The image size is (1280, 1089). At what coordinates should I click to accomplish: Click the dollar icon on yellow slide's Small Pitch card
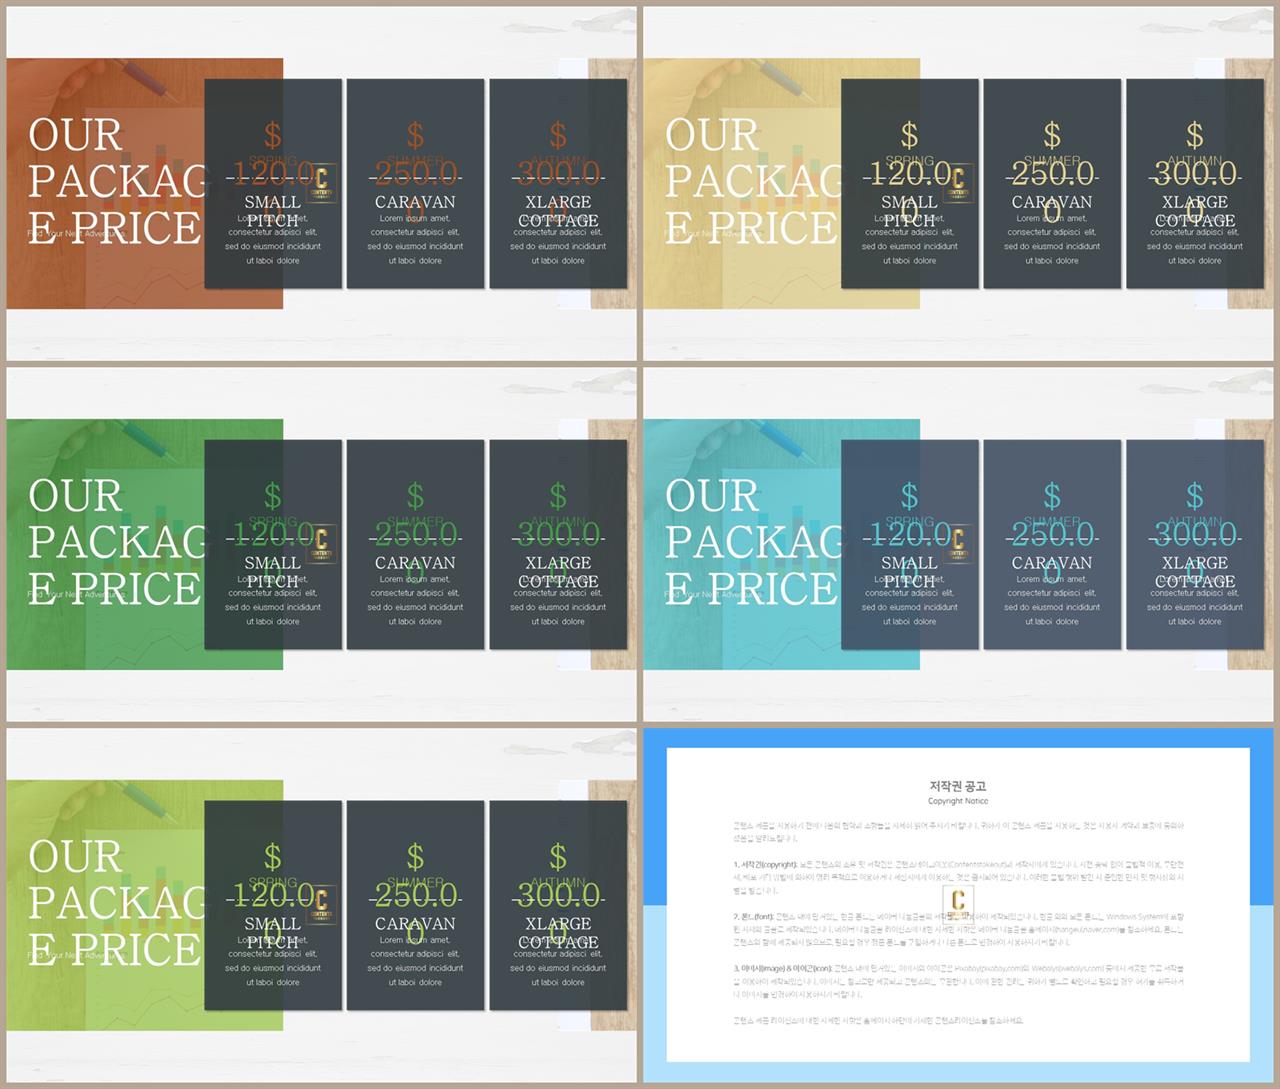pos(909,135)
